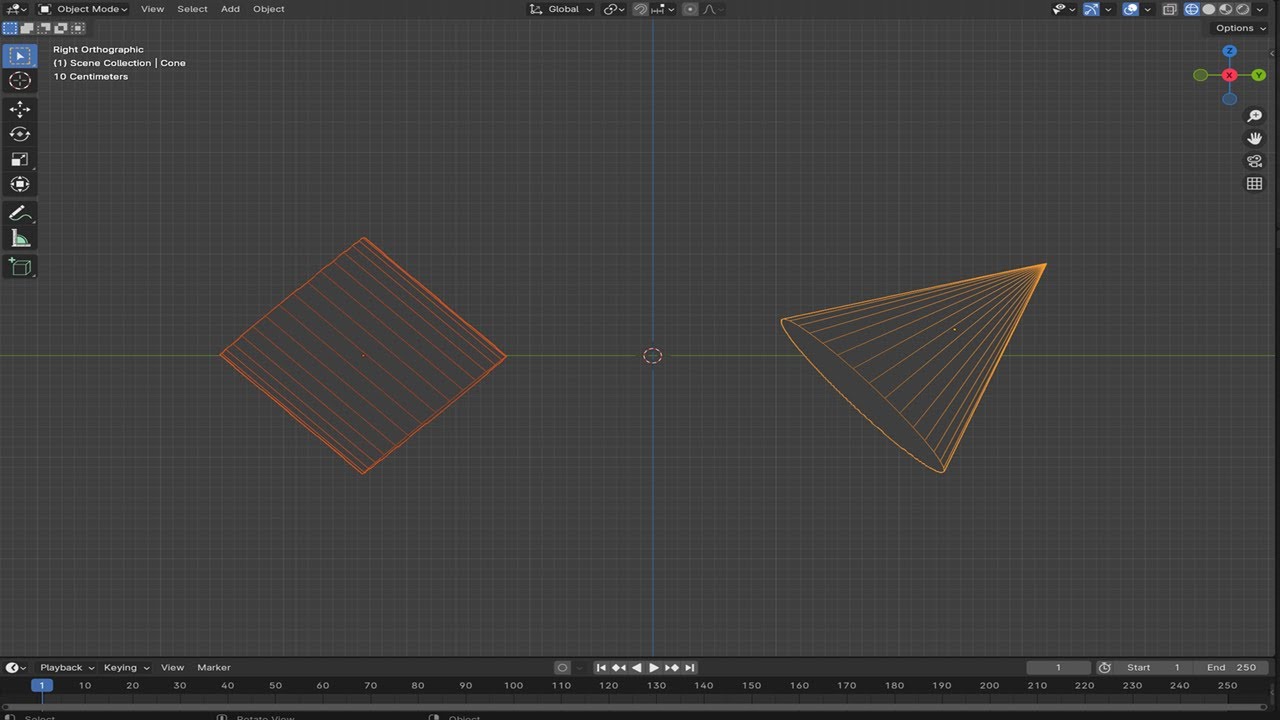The height and width of the screenshot is (720, 1280).
Task: Set selection mode to extend
Action: pyautogui.click(x=28, y=28)
